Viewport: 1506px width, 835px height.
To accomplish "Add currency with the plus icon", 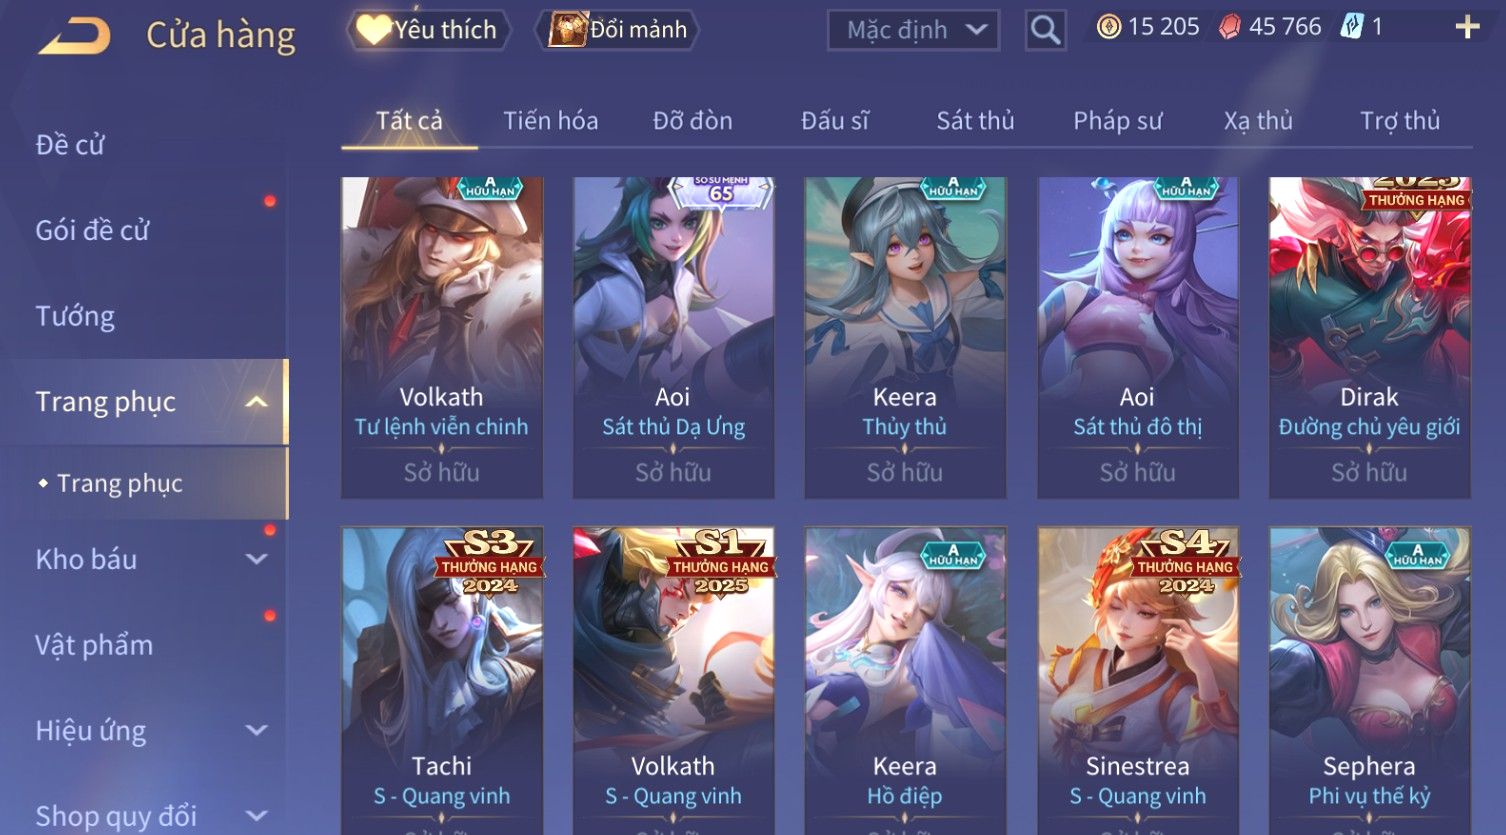I will click(x=1467, y=27).
